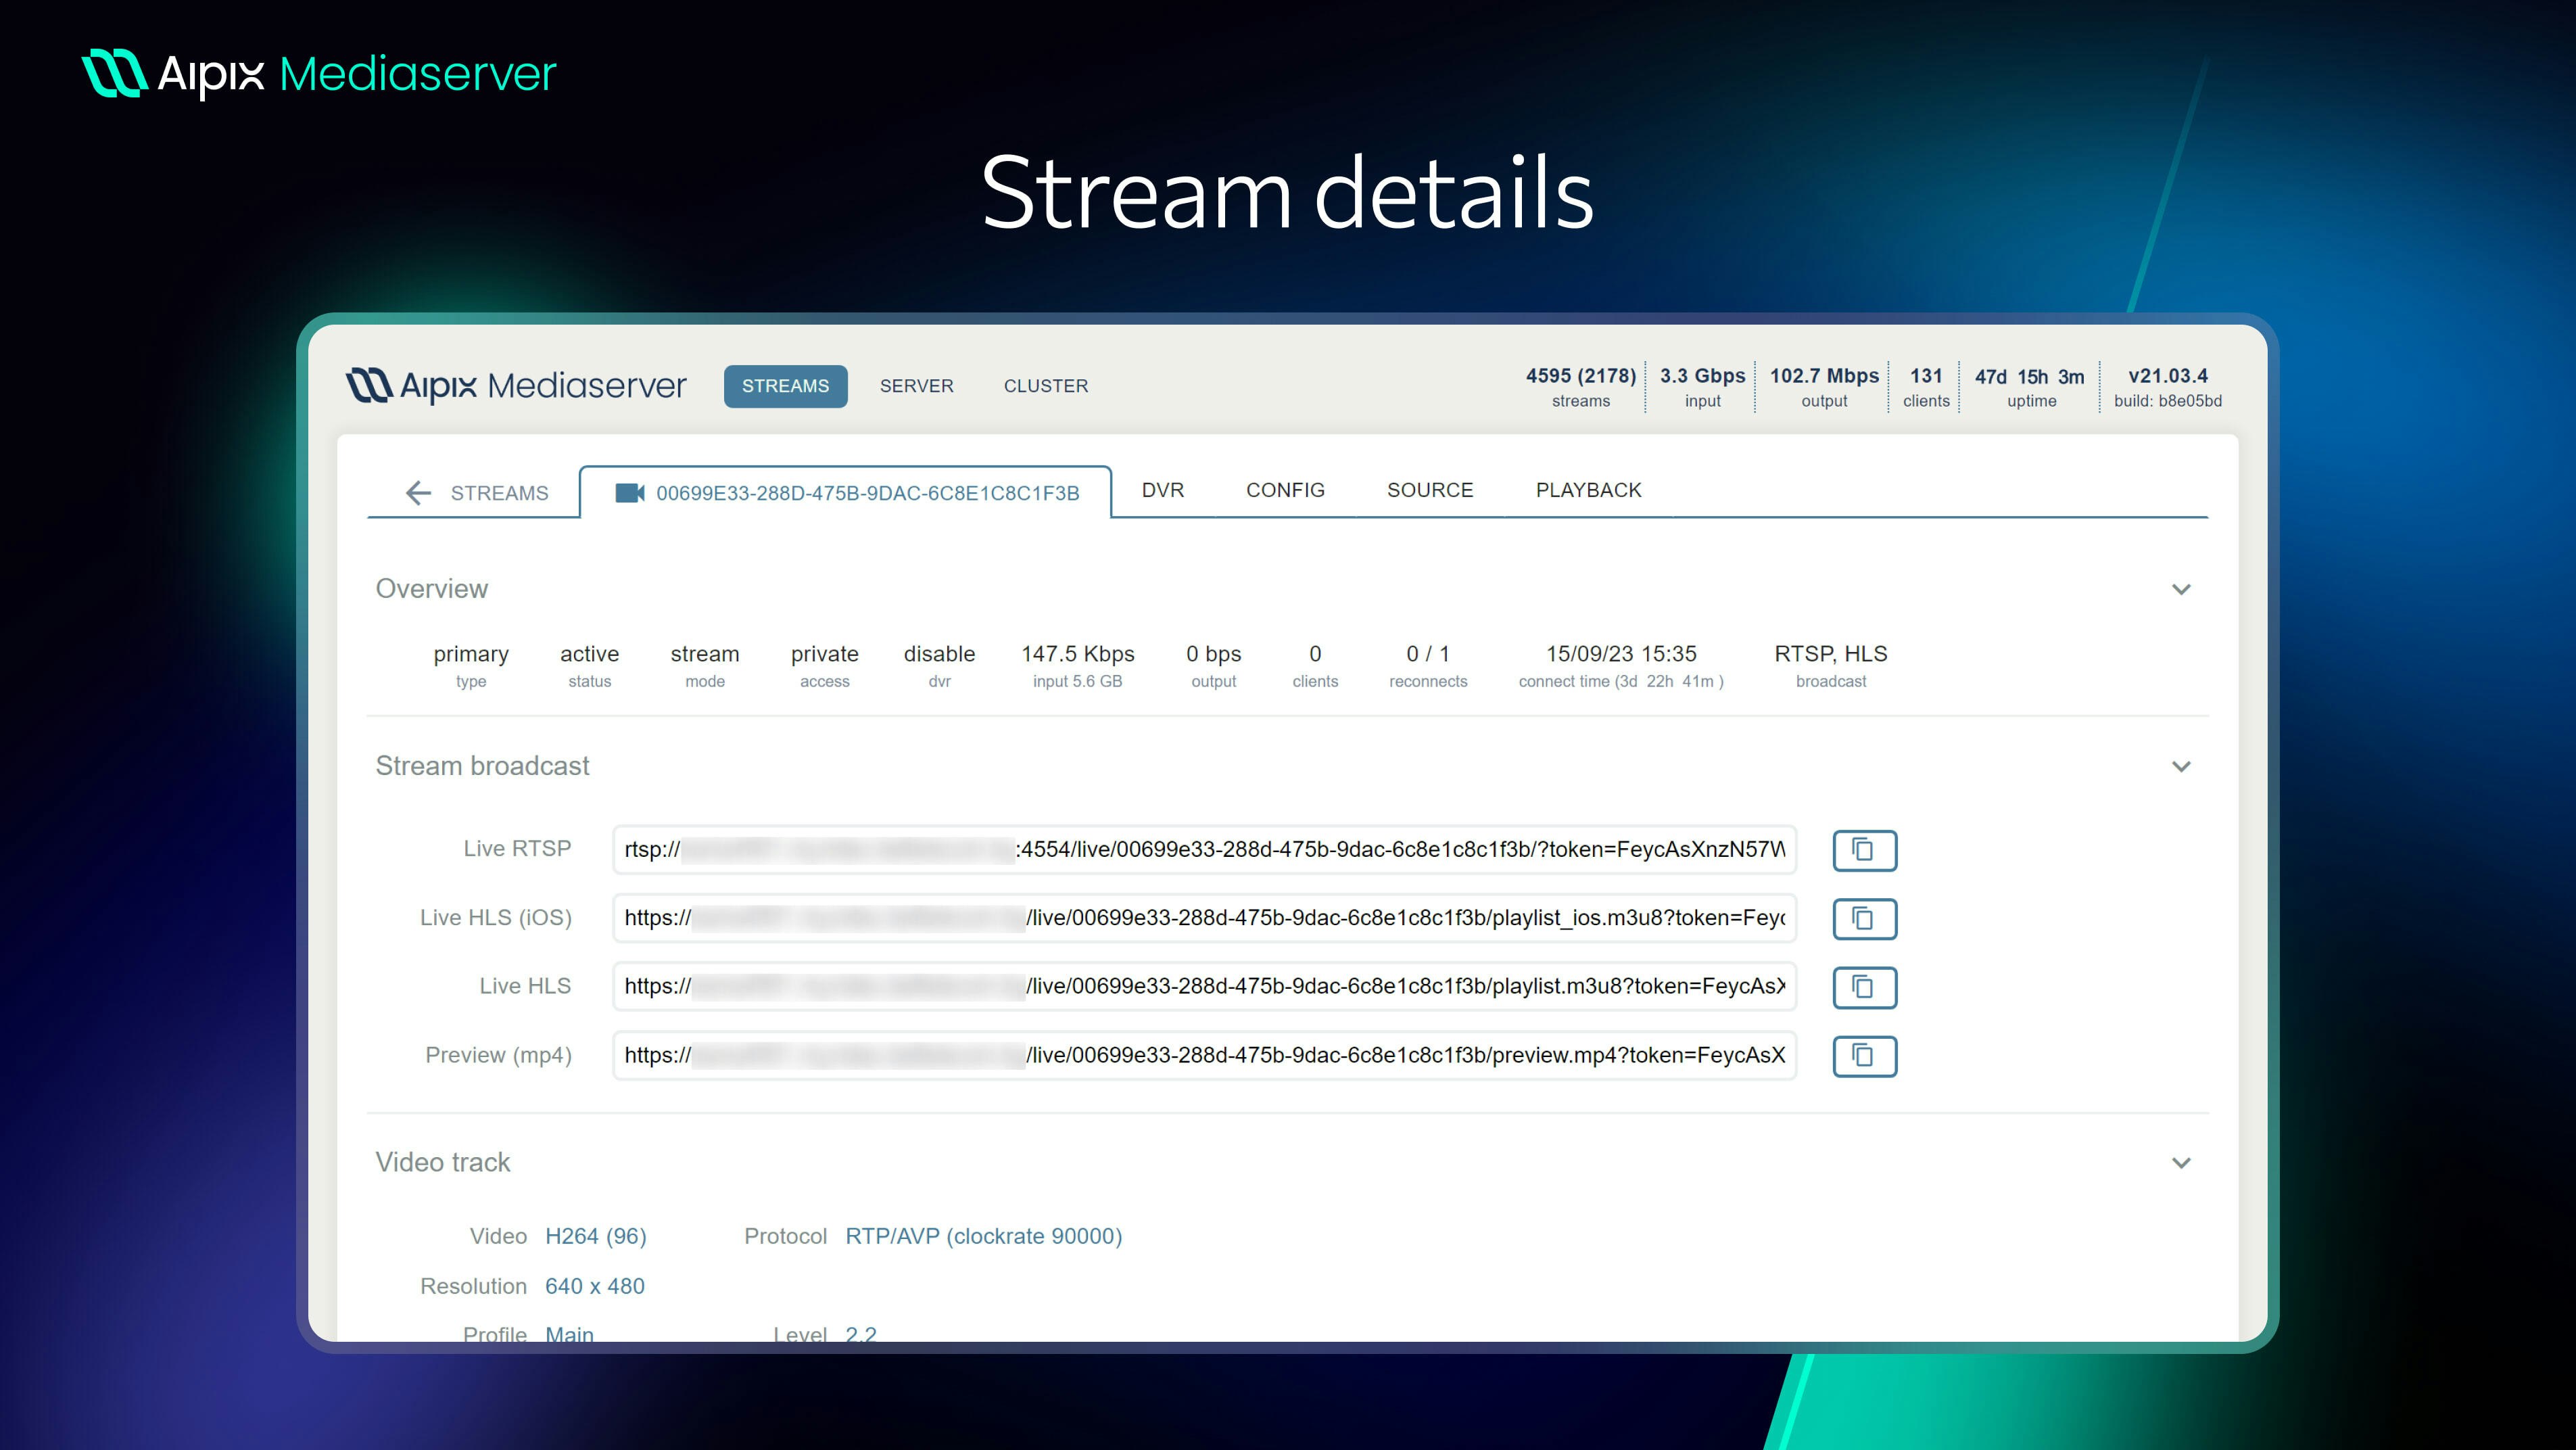Click the Live RTSP URL field

click(x=1203, y=850)
